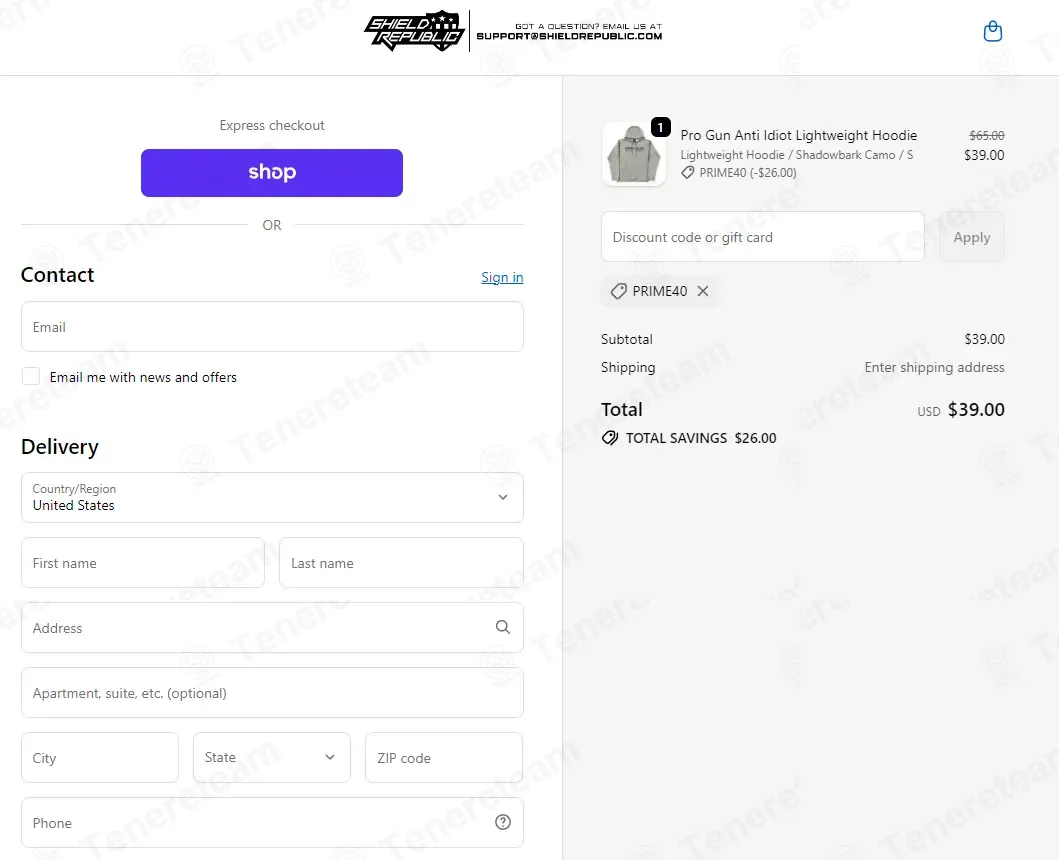
Task: Focus the Email input field
Action: pos(272,327)
